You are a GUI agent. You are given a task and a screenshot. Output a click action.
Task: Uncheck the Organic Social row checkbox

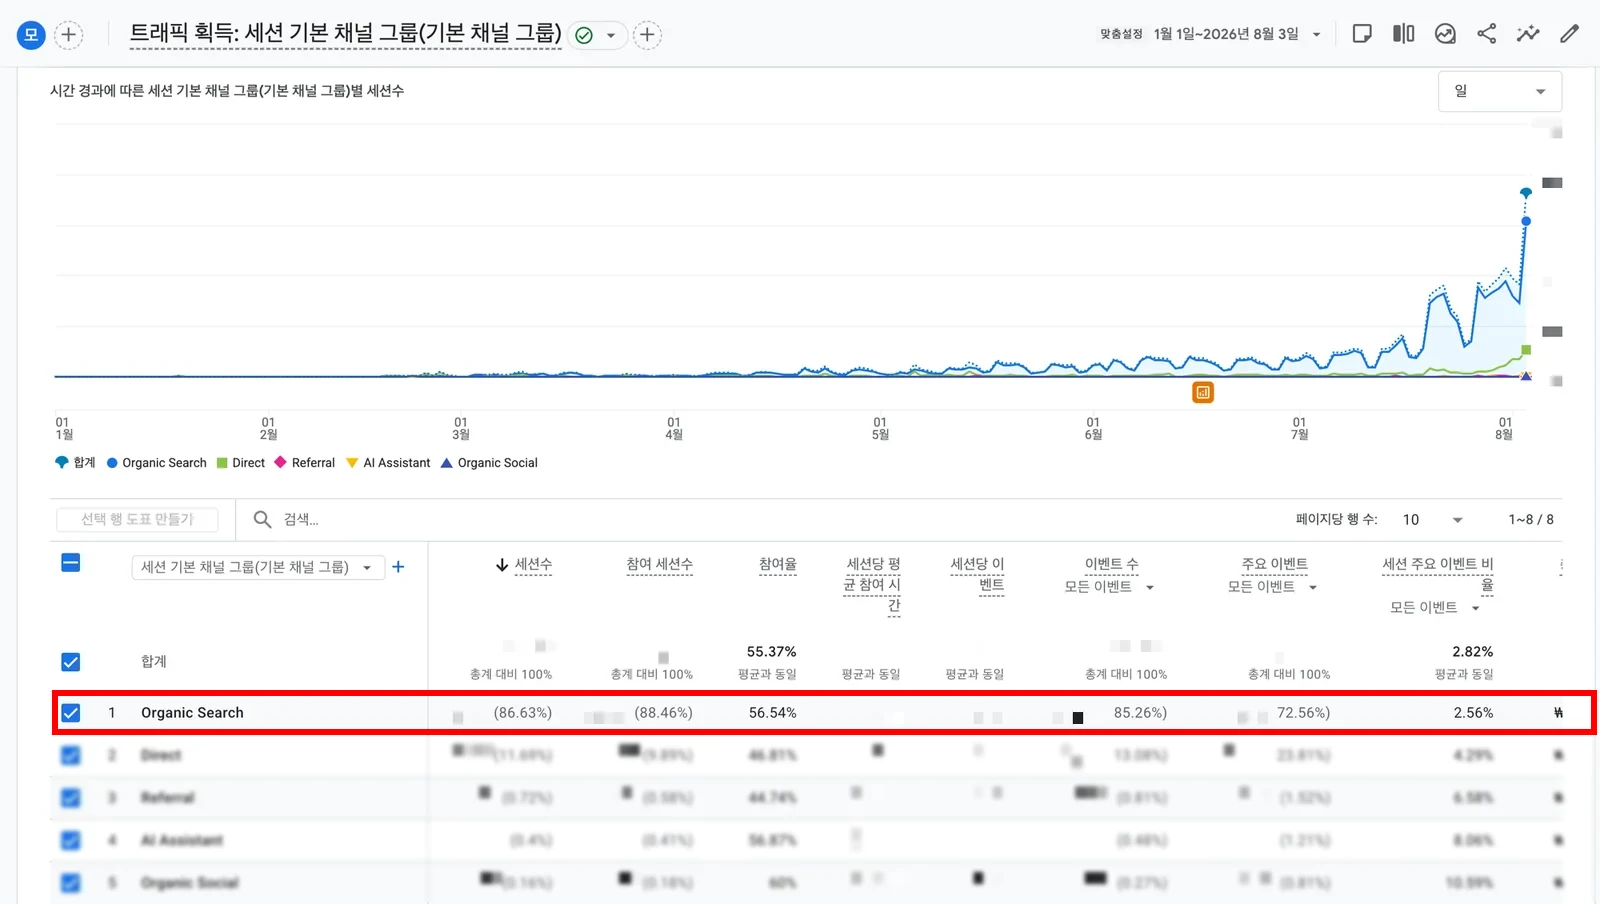click(71, 883)
